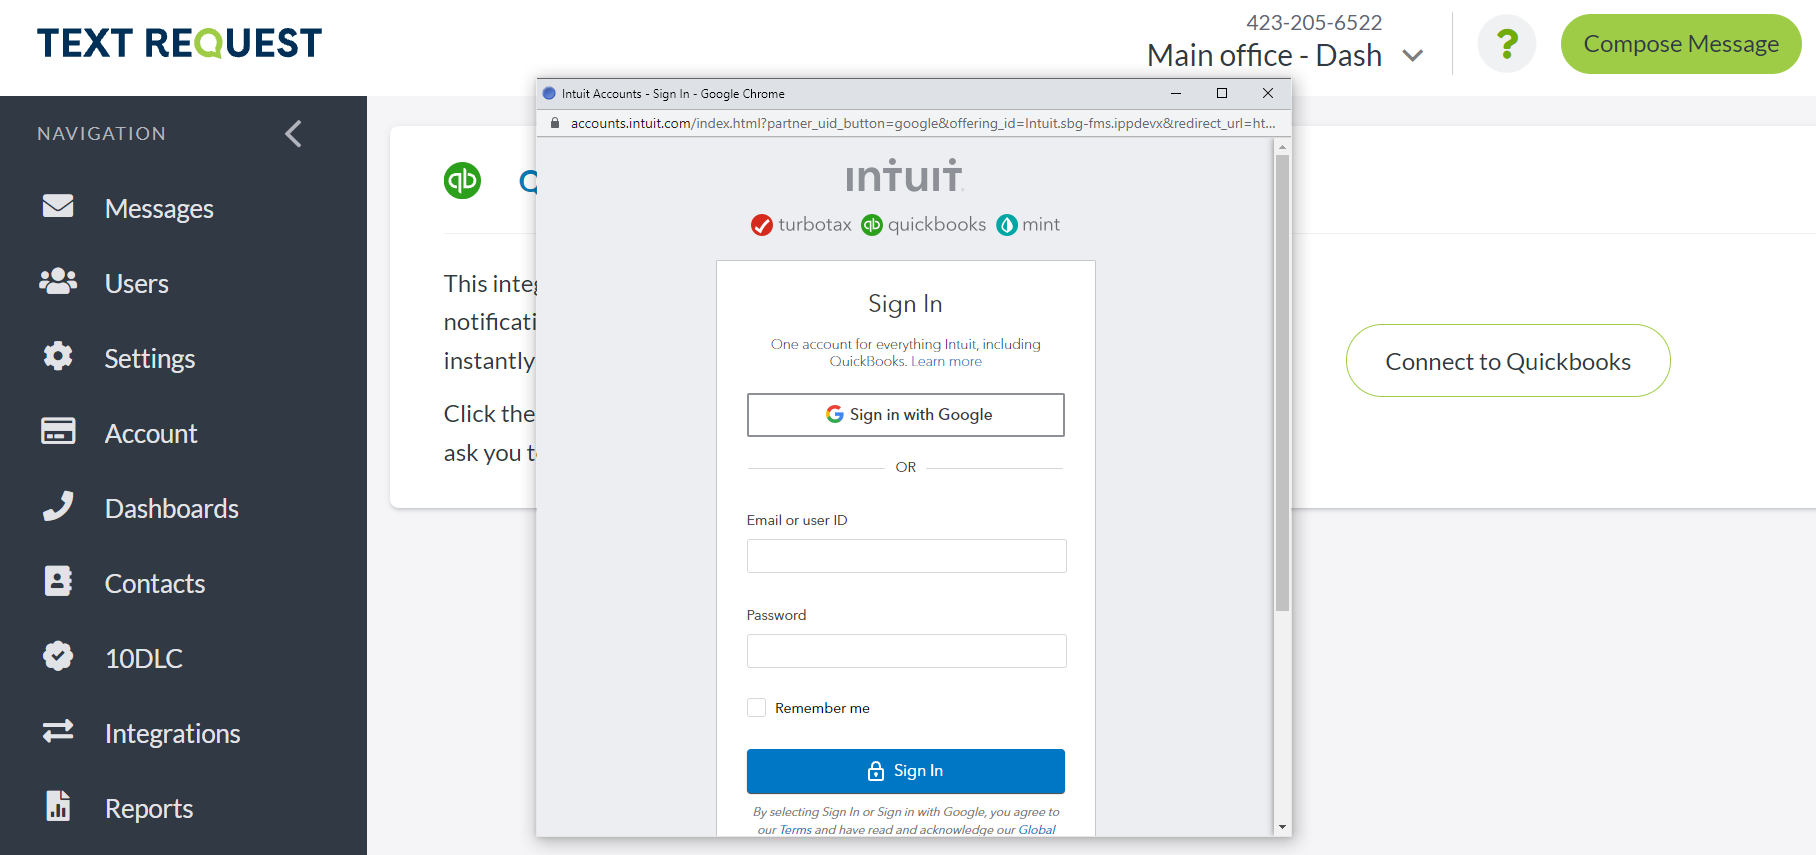
Task: Click the Contacts address book icon
Action: tap(58, 581)
